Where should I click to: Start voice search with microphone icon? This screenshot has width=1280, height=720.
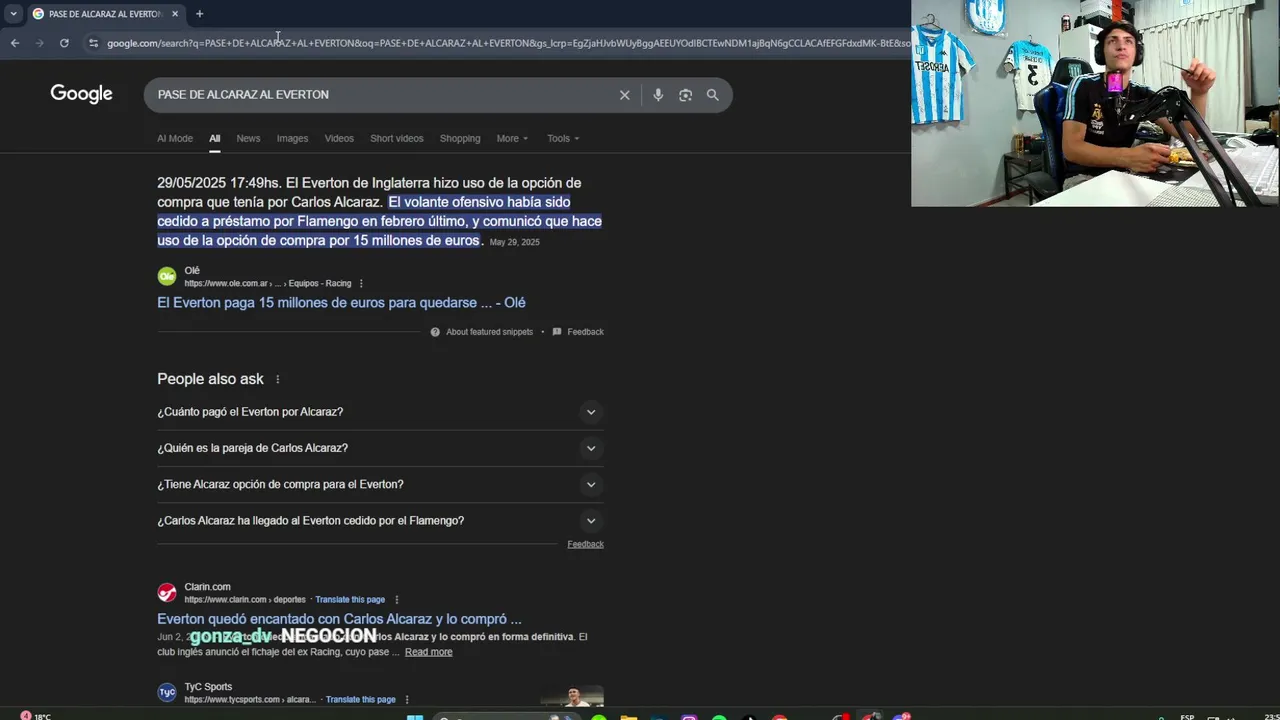click(x=657, y=95)
